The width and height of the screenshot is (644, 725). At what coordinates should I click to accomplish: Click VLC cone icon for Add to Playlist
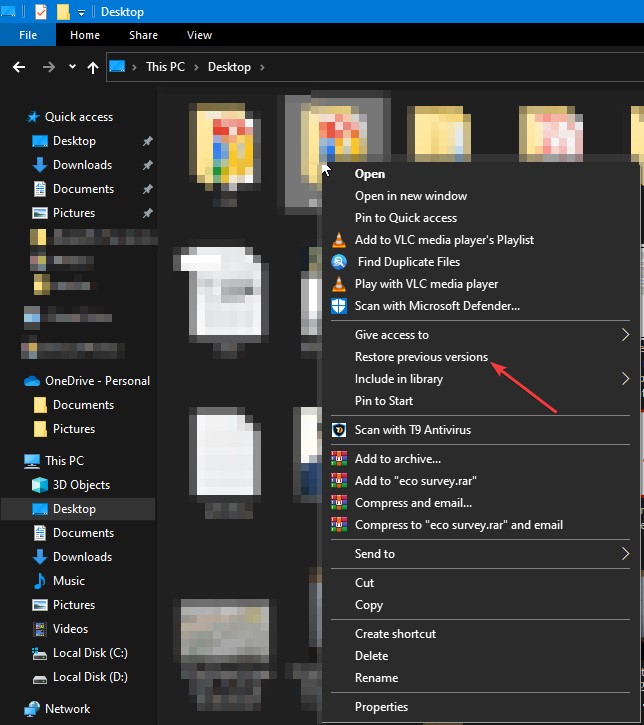pyautogui.click(x=339, y=240)
